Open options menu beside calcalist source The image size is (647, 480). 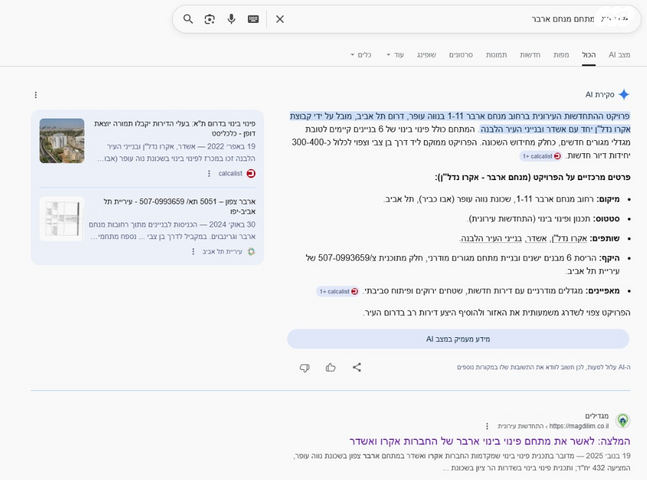pos(209,173)
